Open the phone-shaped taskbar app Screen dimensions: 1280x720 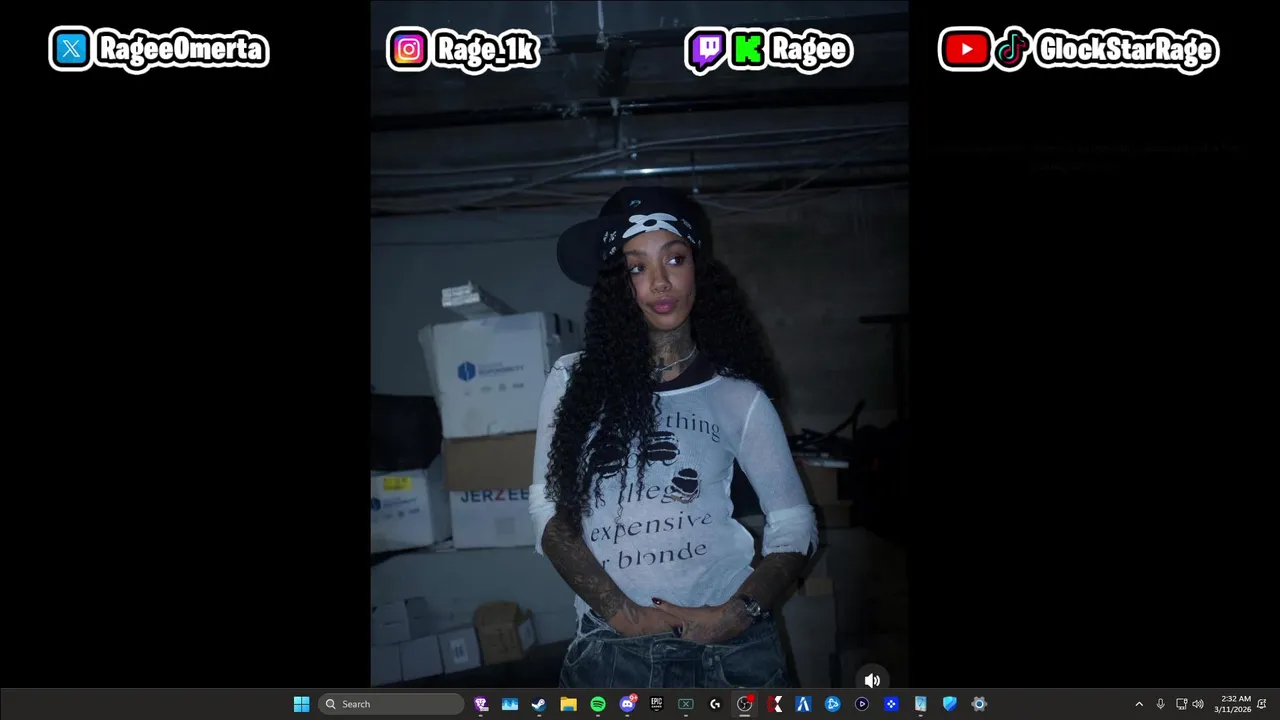[x=920, y=704]
